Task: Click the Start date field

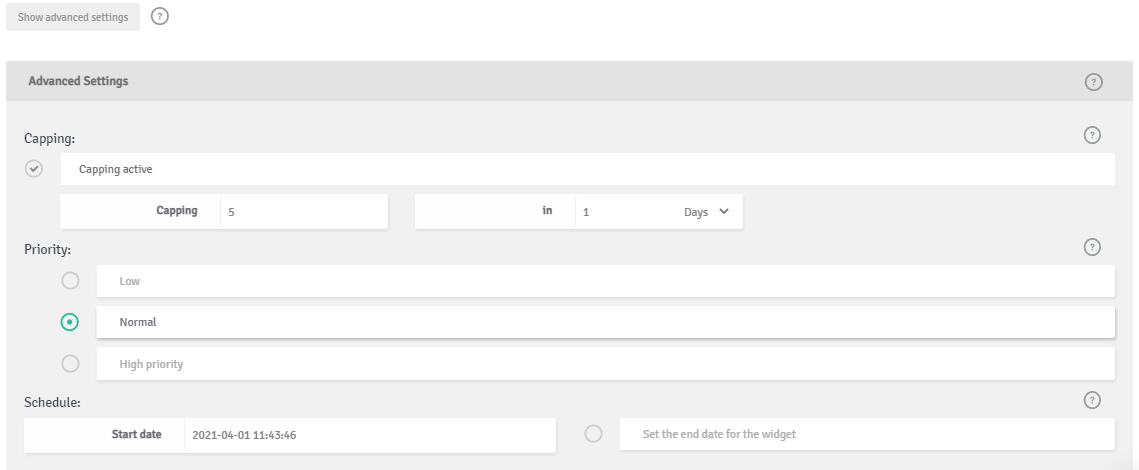Action: tap(370, 435)
